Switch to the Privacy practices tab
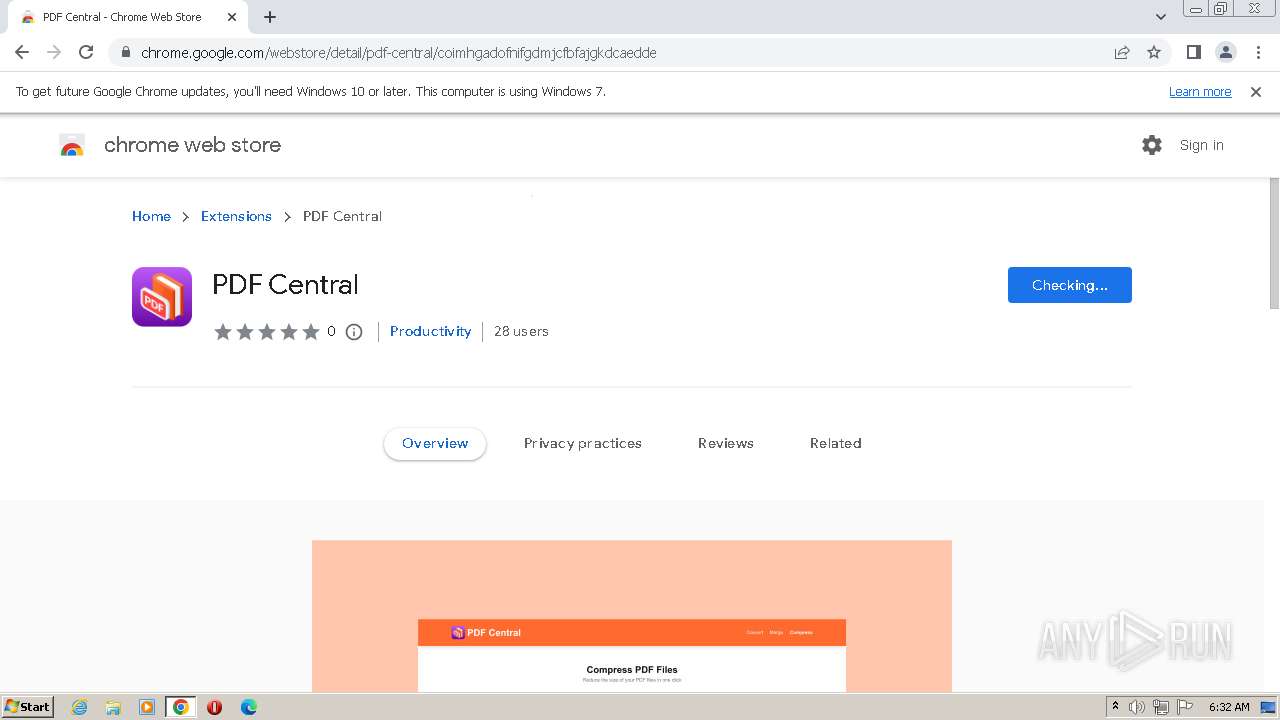The image size is (1280, 720). [583, 443]
